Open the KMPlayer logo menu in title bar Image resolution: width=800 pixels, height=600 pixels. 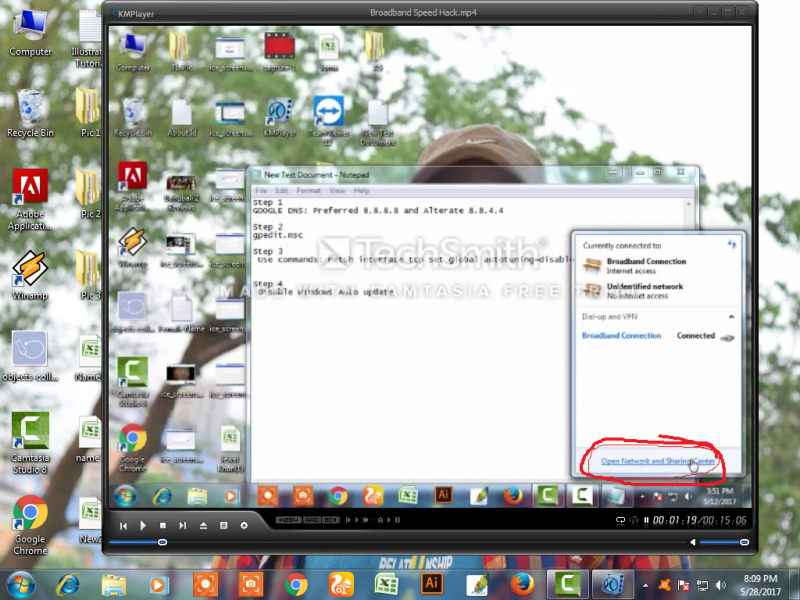(134, 13)
